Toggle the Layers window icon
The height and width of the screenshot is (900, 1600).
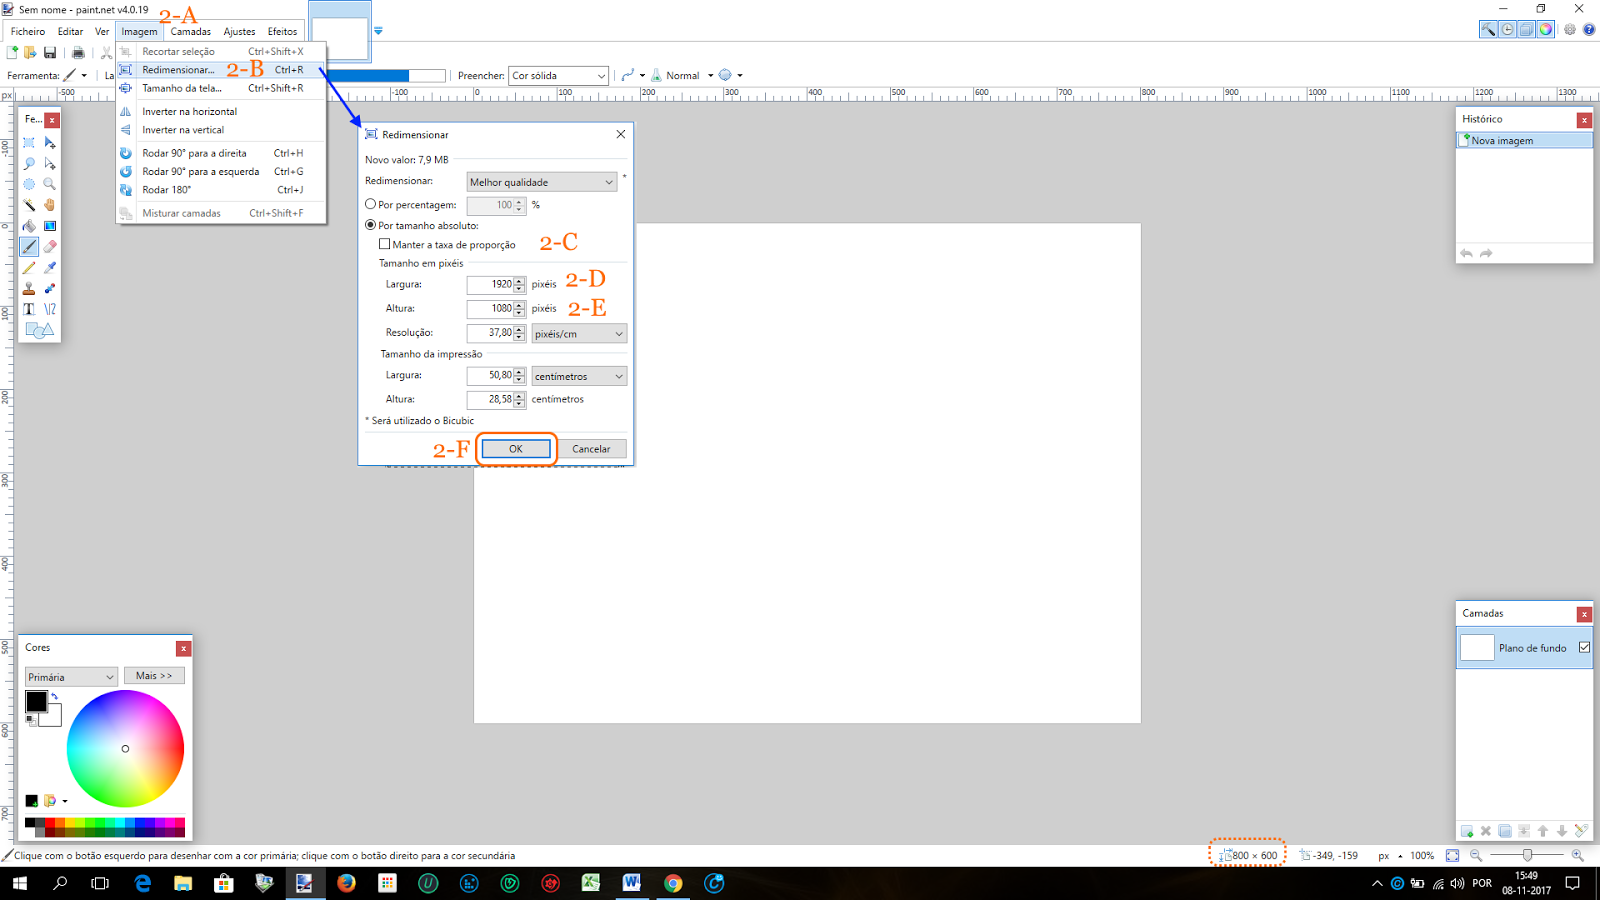point(1527,30)
